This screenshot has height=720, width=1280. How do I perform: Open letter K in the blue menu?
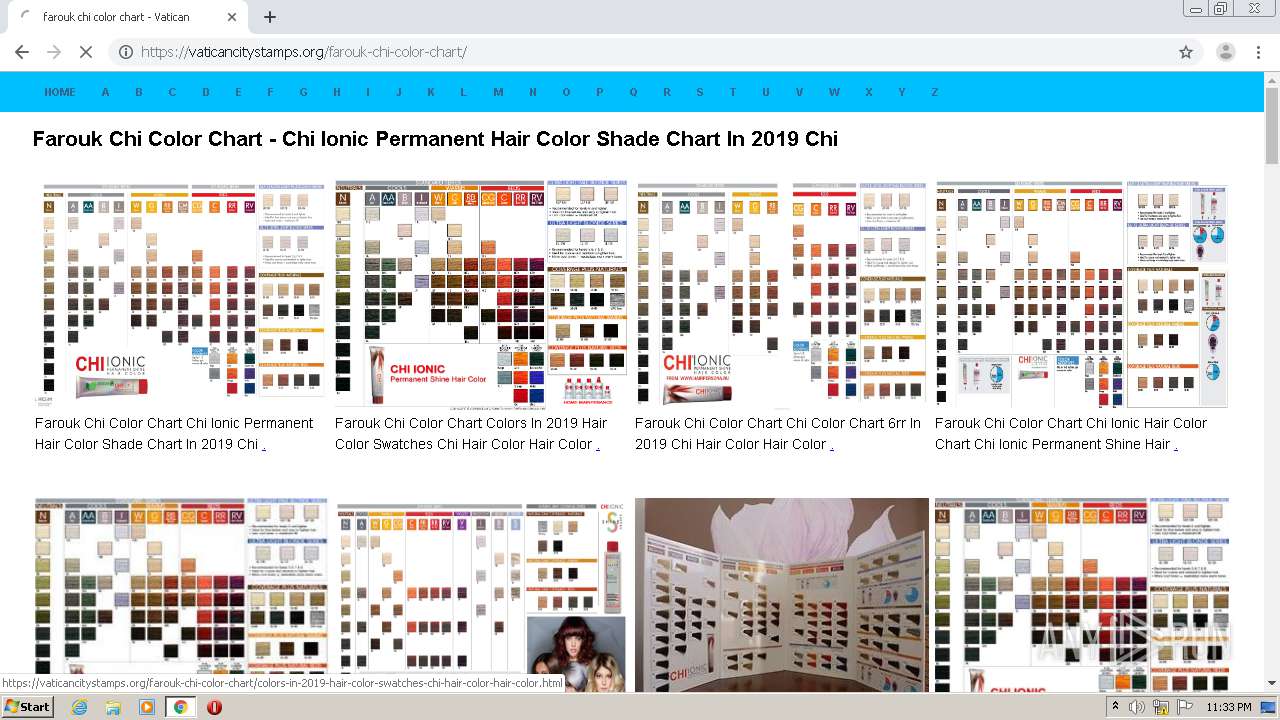(431, 92)
